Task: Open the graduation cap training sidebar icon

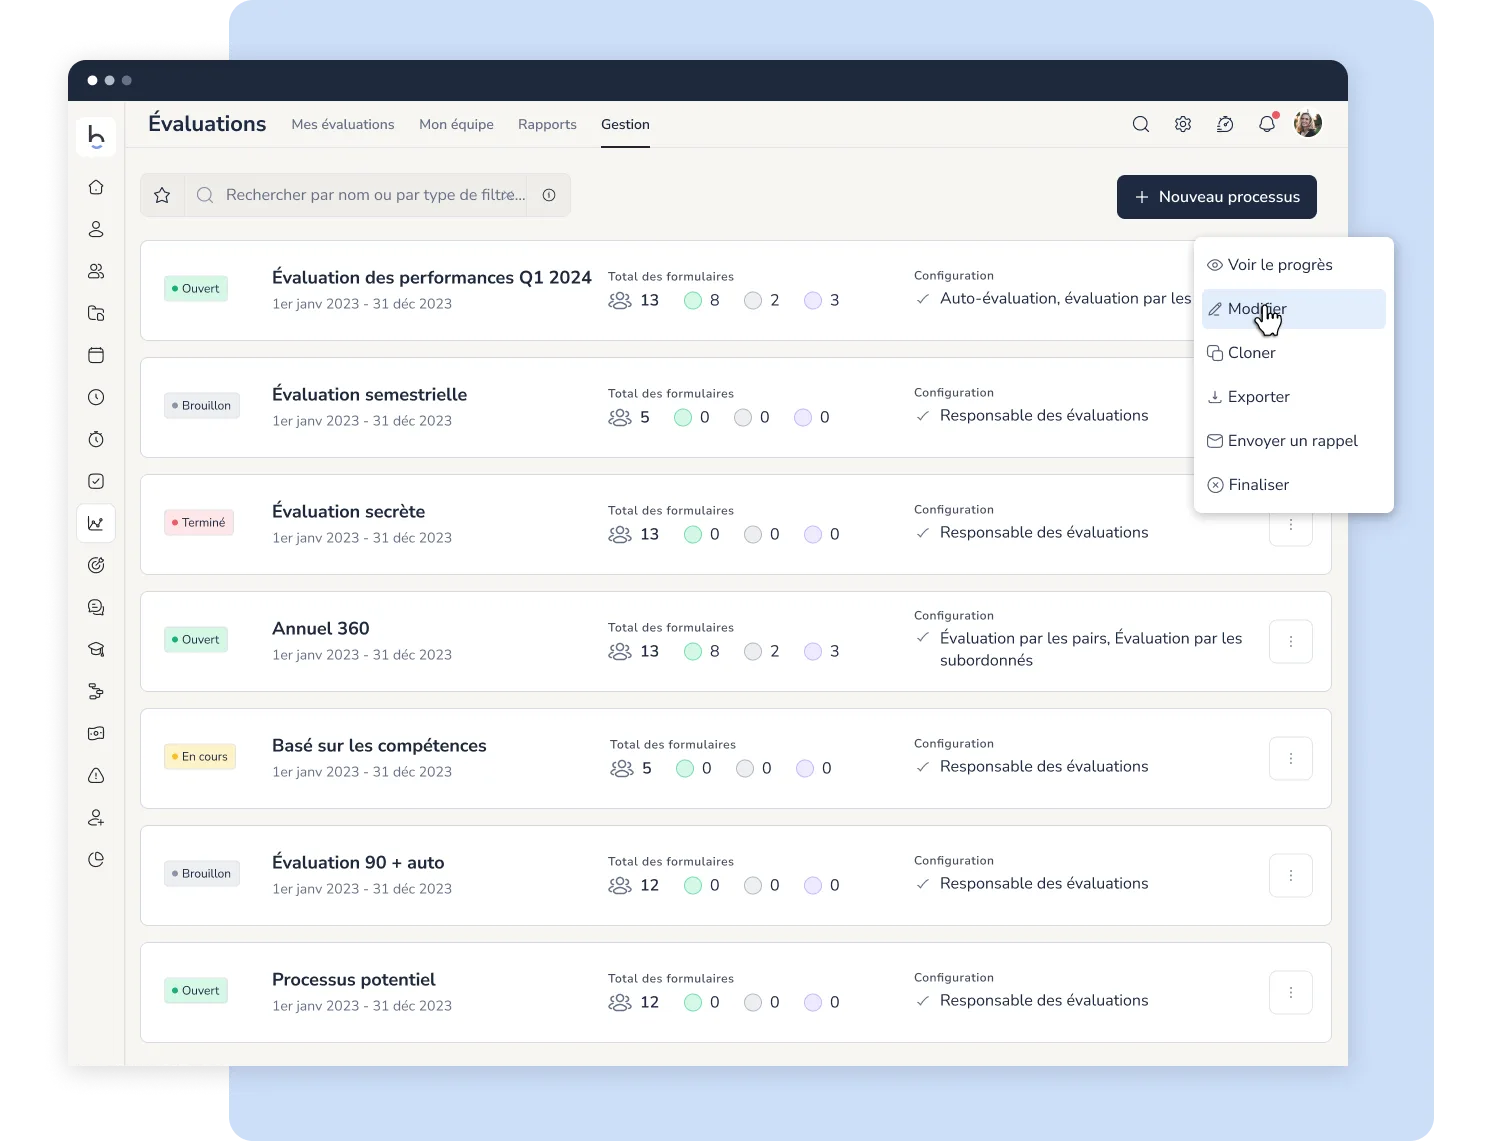Action: [x=96, y=649]
